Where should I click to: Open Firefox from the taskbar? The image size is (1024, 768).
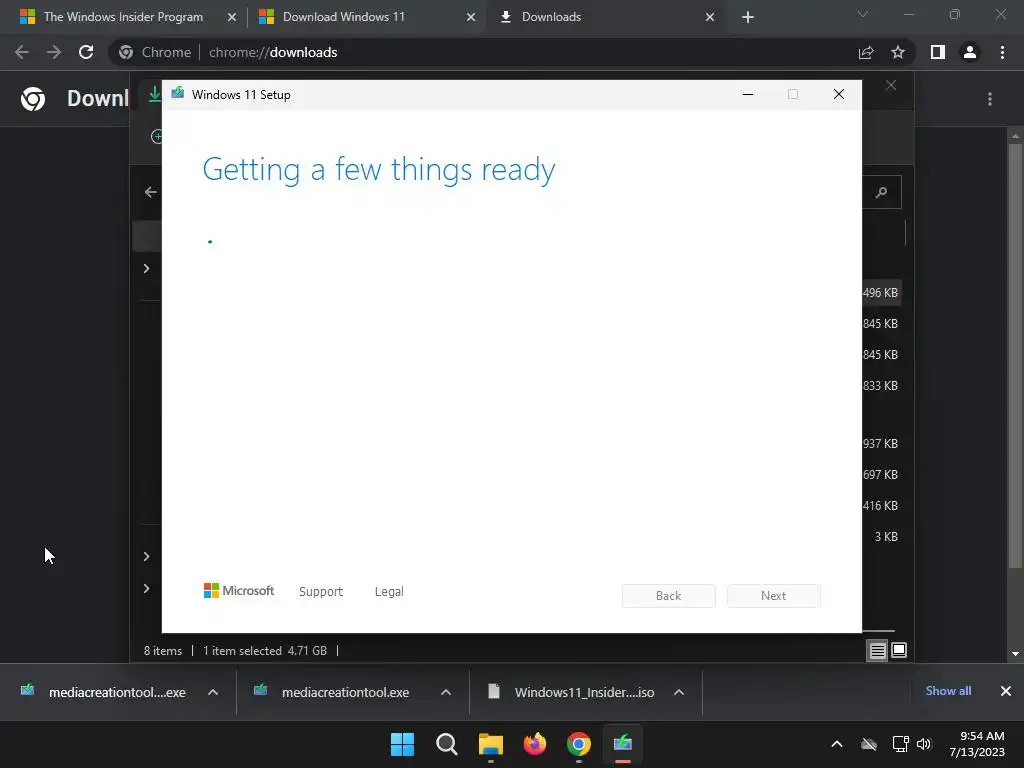click(535, 744)
